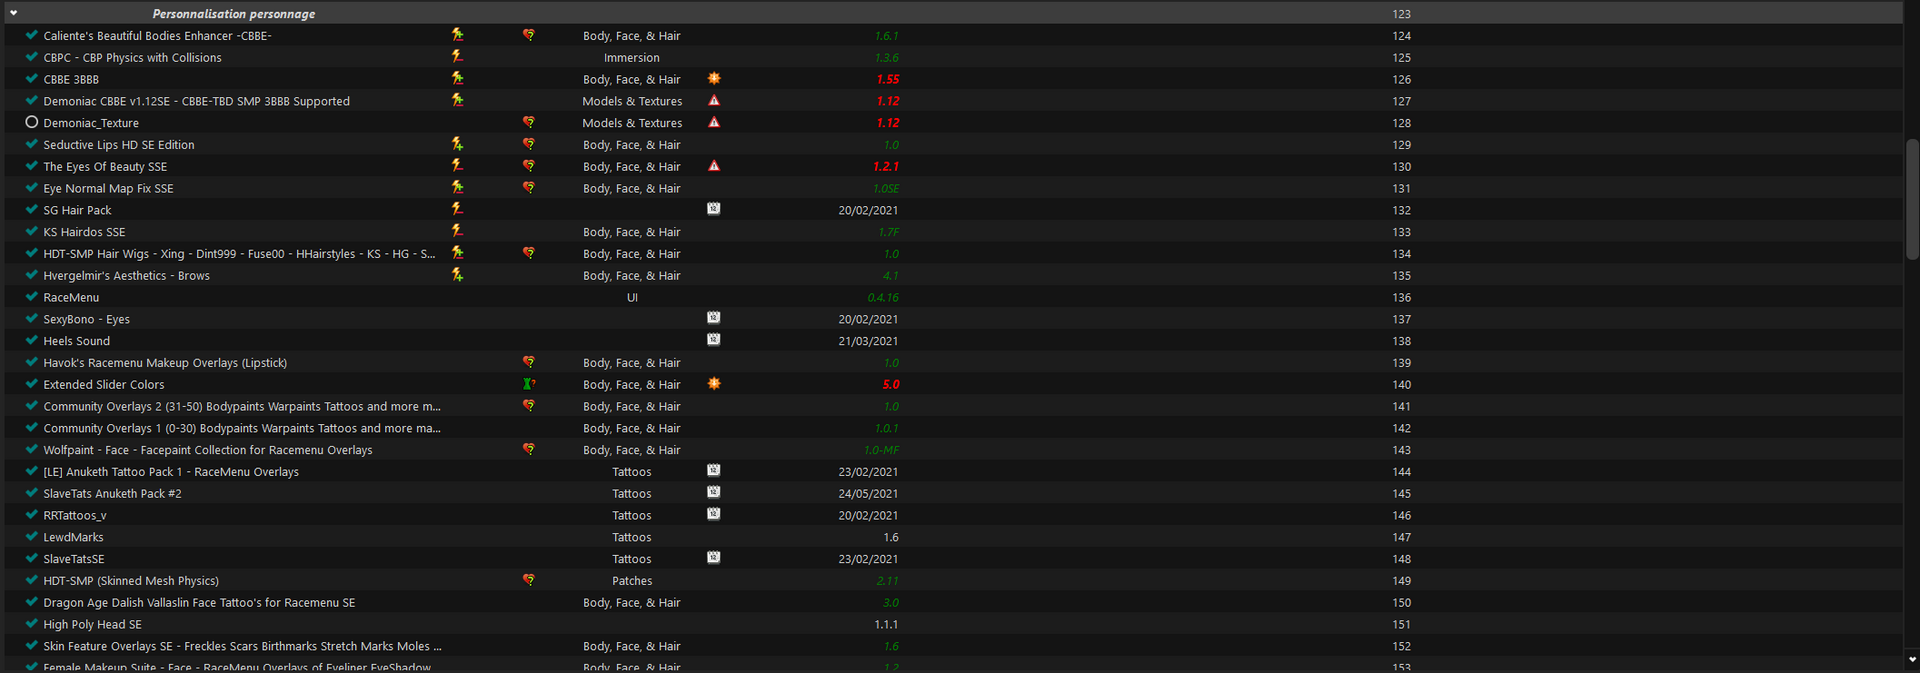Click the heart flag on Wolfpaint - Face row
This screenshot has width=1920, height=673.
tap(528, 449)
